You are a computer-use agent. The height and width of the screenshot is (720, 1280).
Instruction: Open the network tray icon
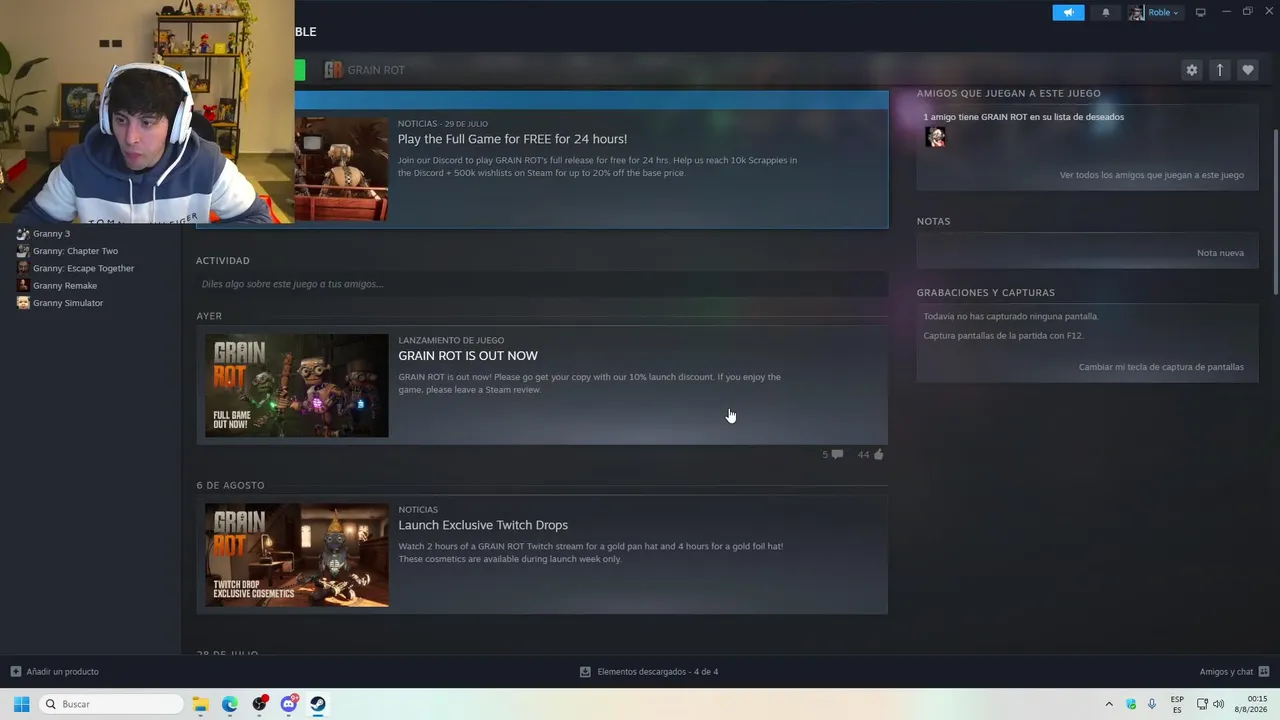pos(1202,704)
